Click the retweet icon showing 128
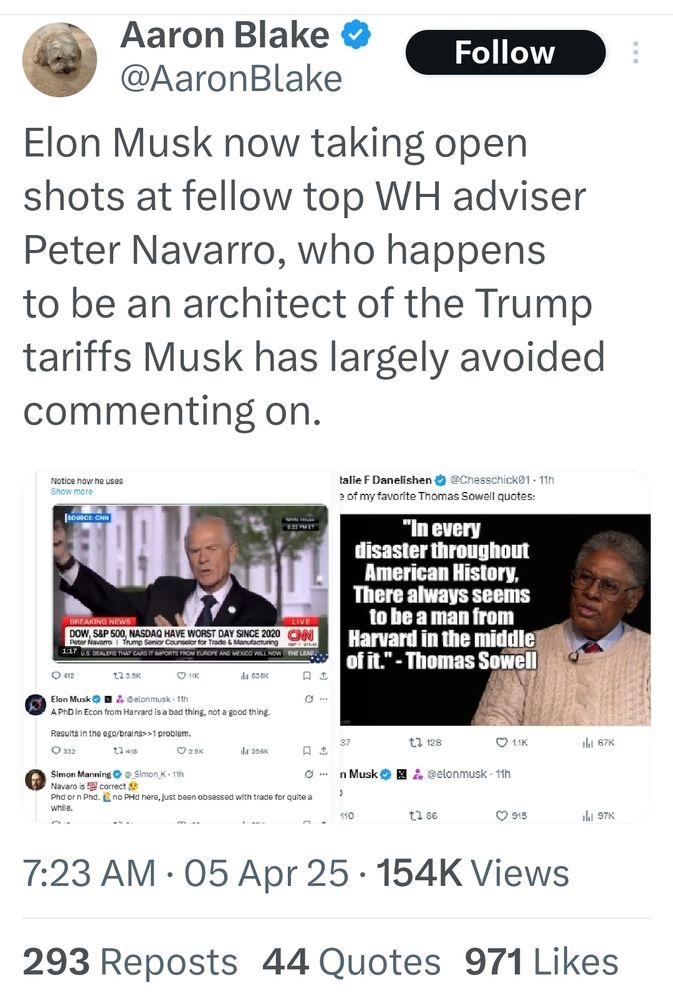 (416, 742)
